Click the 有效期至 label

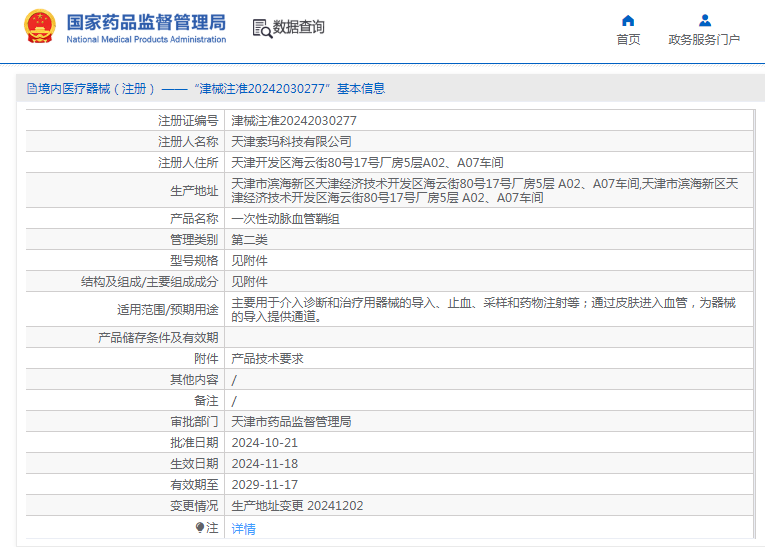point(194,485)
